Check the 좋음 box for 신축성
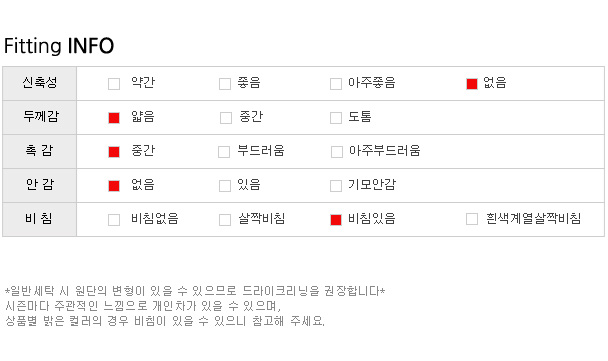This screenshot has width=608, height=361. [225, 84]
